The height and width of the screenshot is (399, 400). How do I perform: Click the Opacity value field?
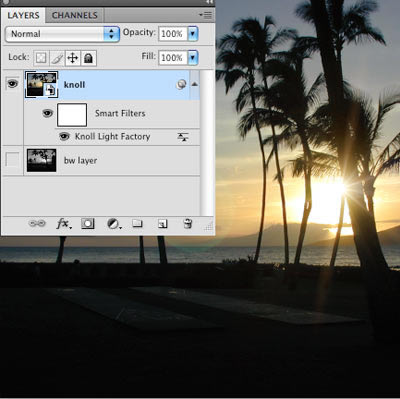point(173,34)
